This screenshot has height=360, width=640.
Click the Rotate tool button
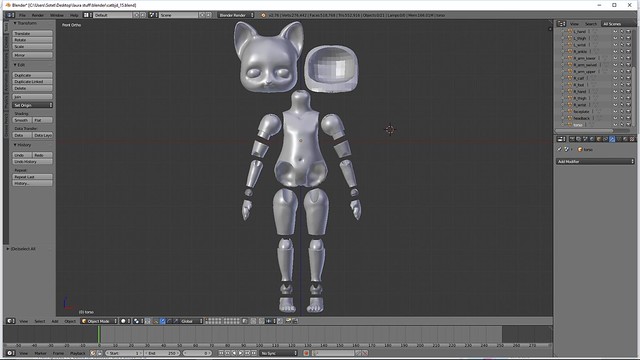pos(32,40)
